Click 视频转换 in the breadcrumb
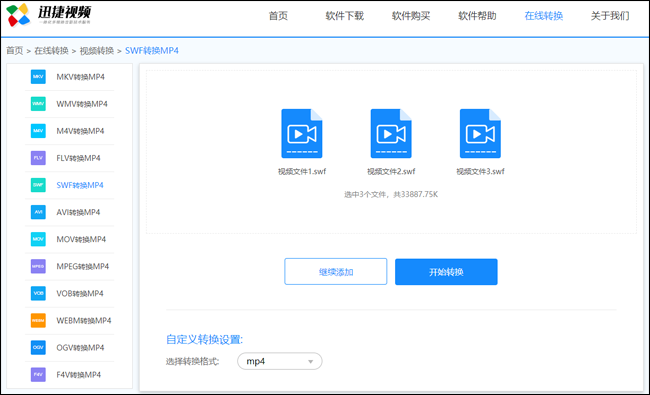Image resolution: width=650 pixels, height=395 pixels. pyautogui.click(x=97, y=51)
